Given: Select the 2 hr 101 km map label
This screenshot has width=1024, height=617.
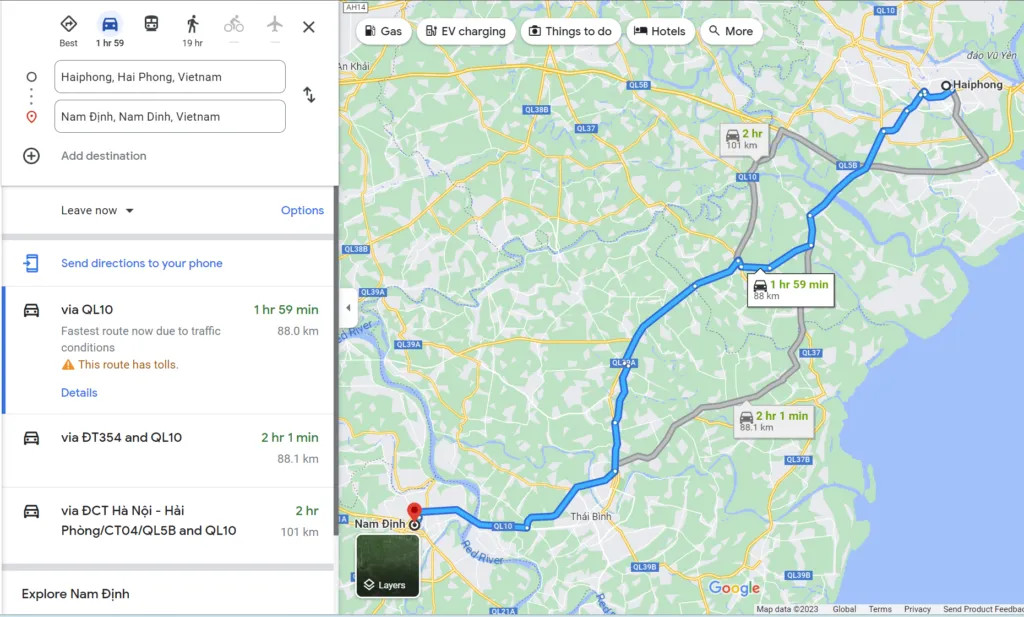Looking at the screenshot, I should point(744,138).
